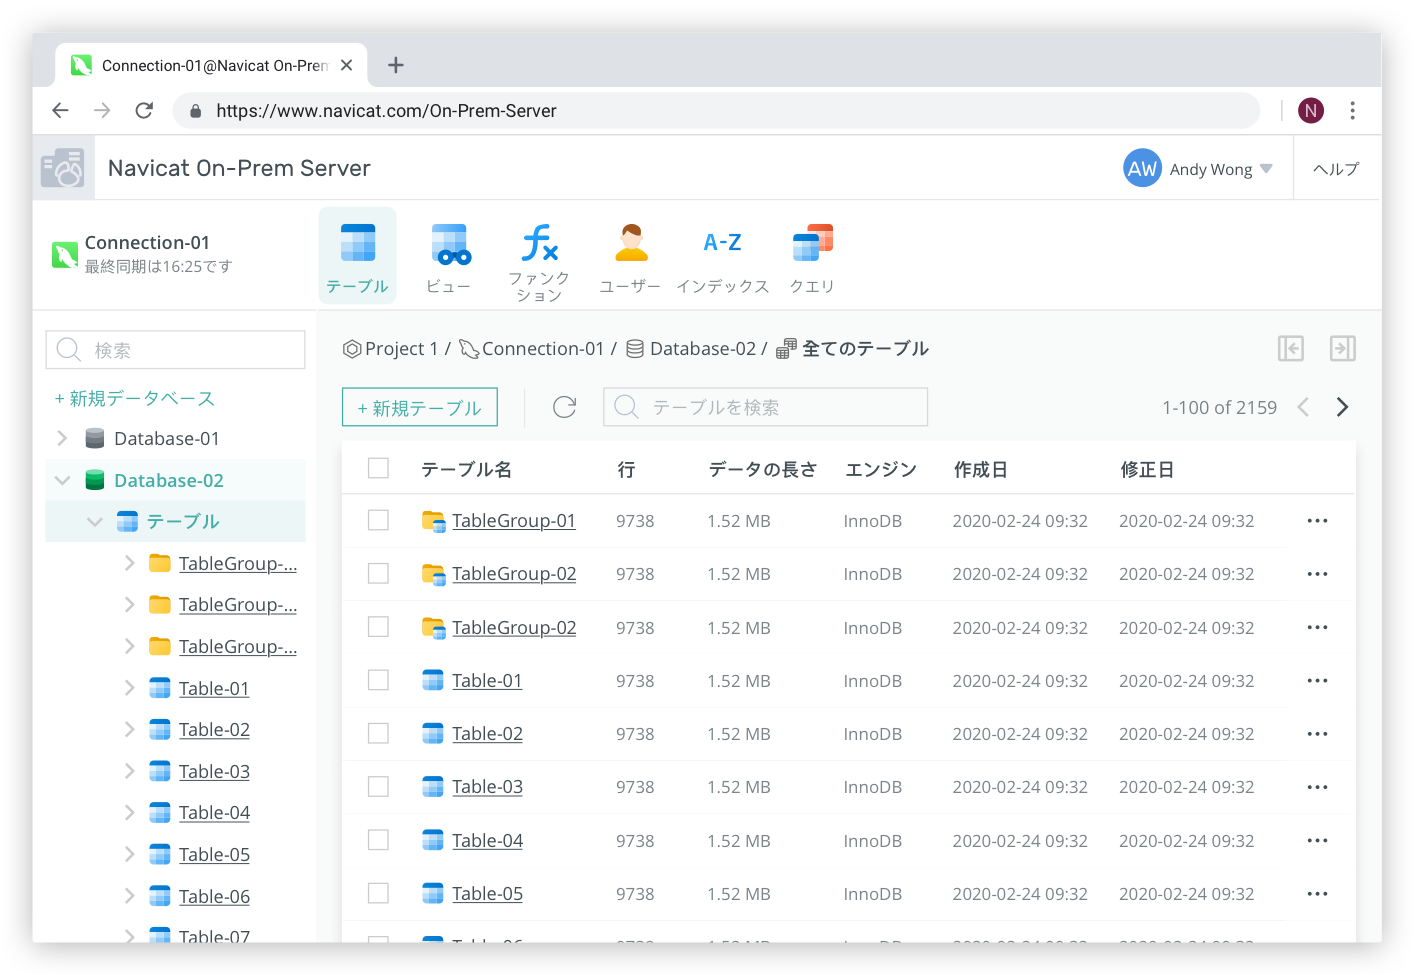This screenshot has width=1415, height=975.
Task: Open the browser three-dot menu
Action: point(1352,110)
